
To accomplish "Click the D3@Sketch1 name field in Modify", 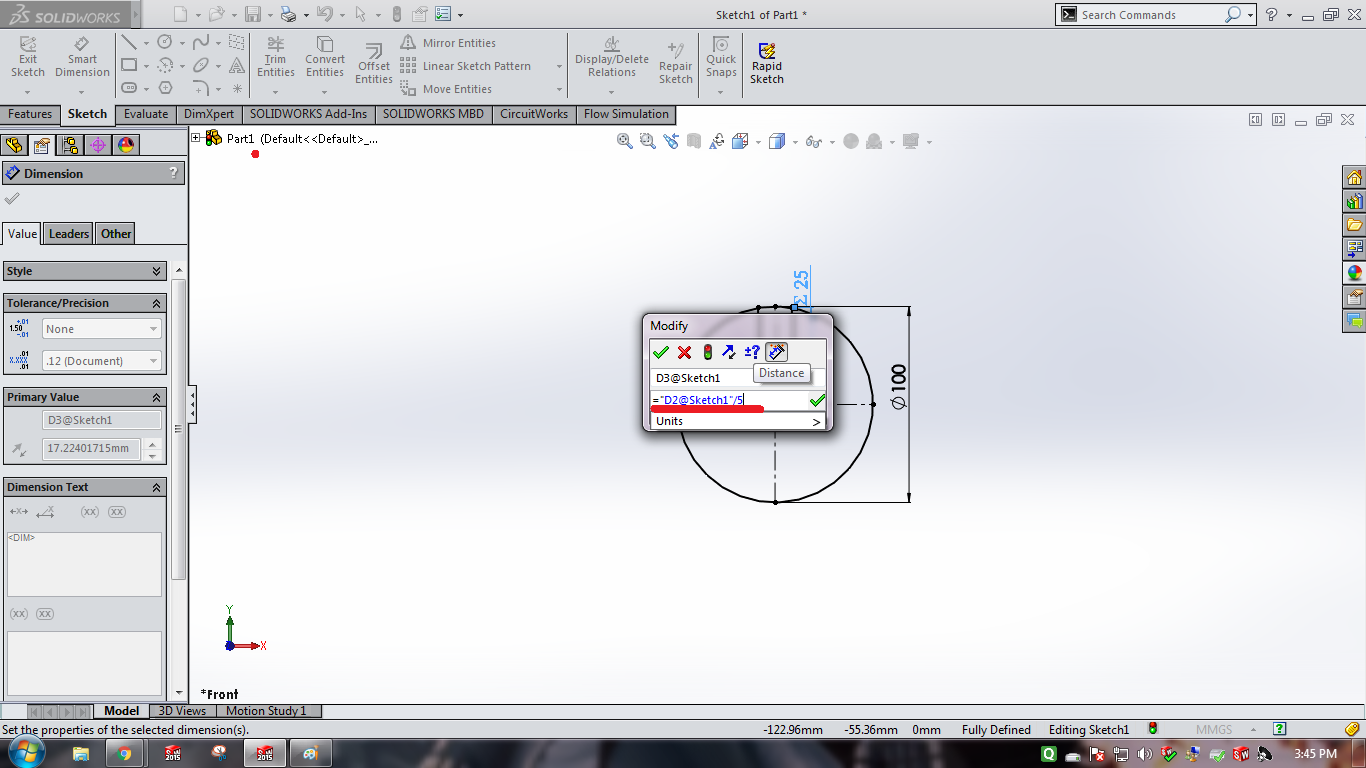I will point(737,378).
